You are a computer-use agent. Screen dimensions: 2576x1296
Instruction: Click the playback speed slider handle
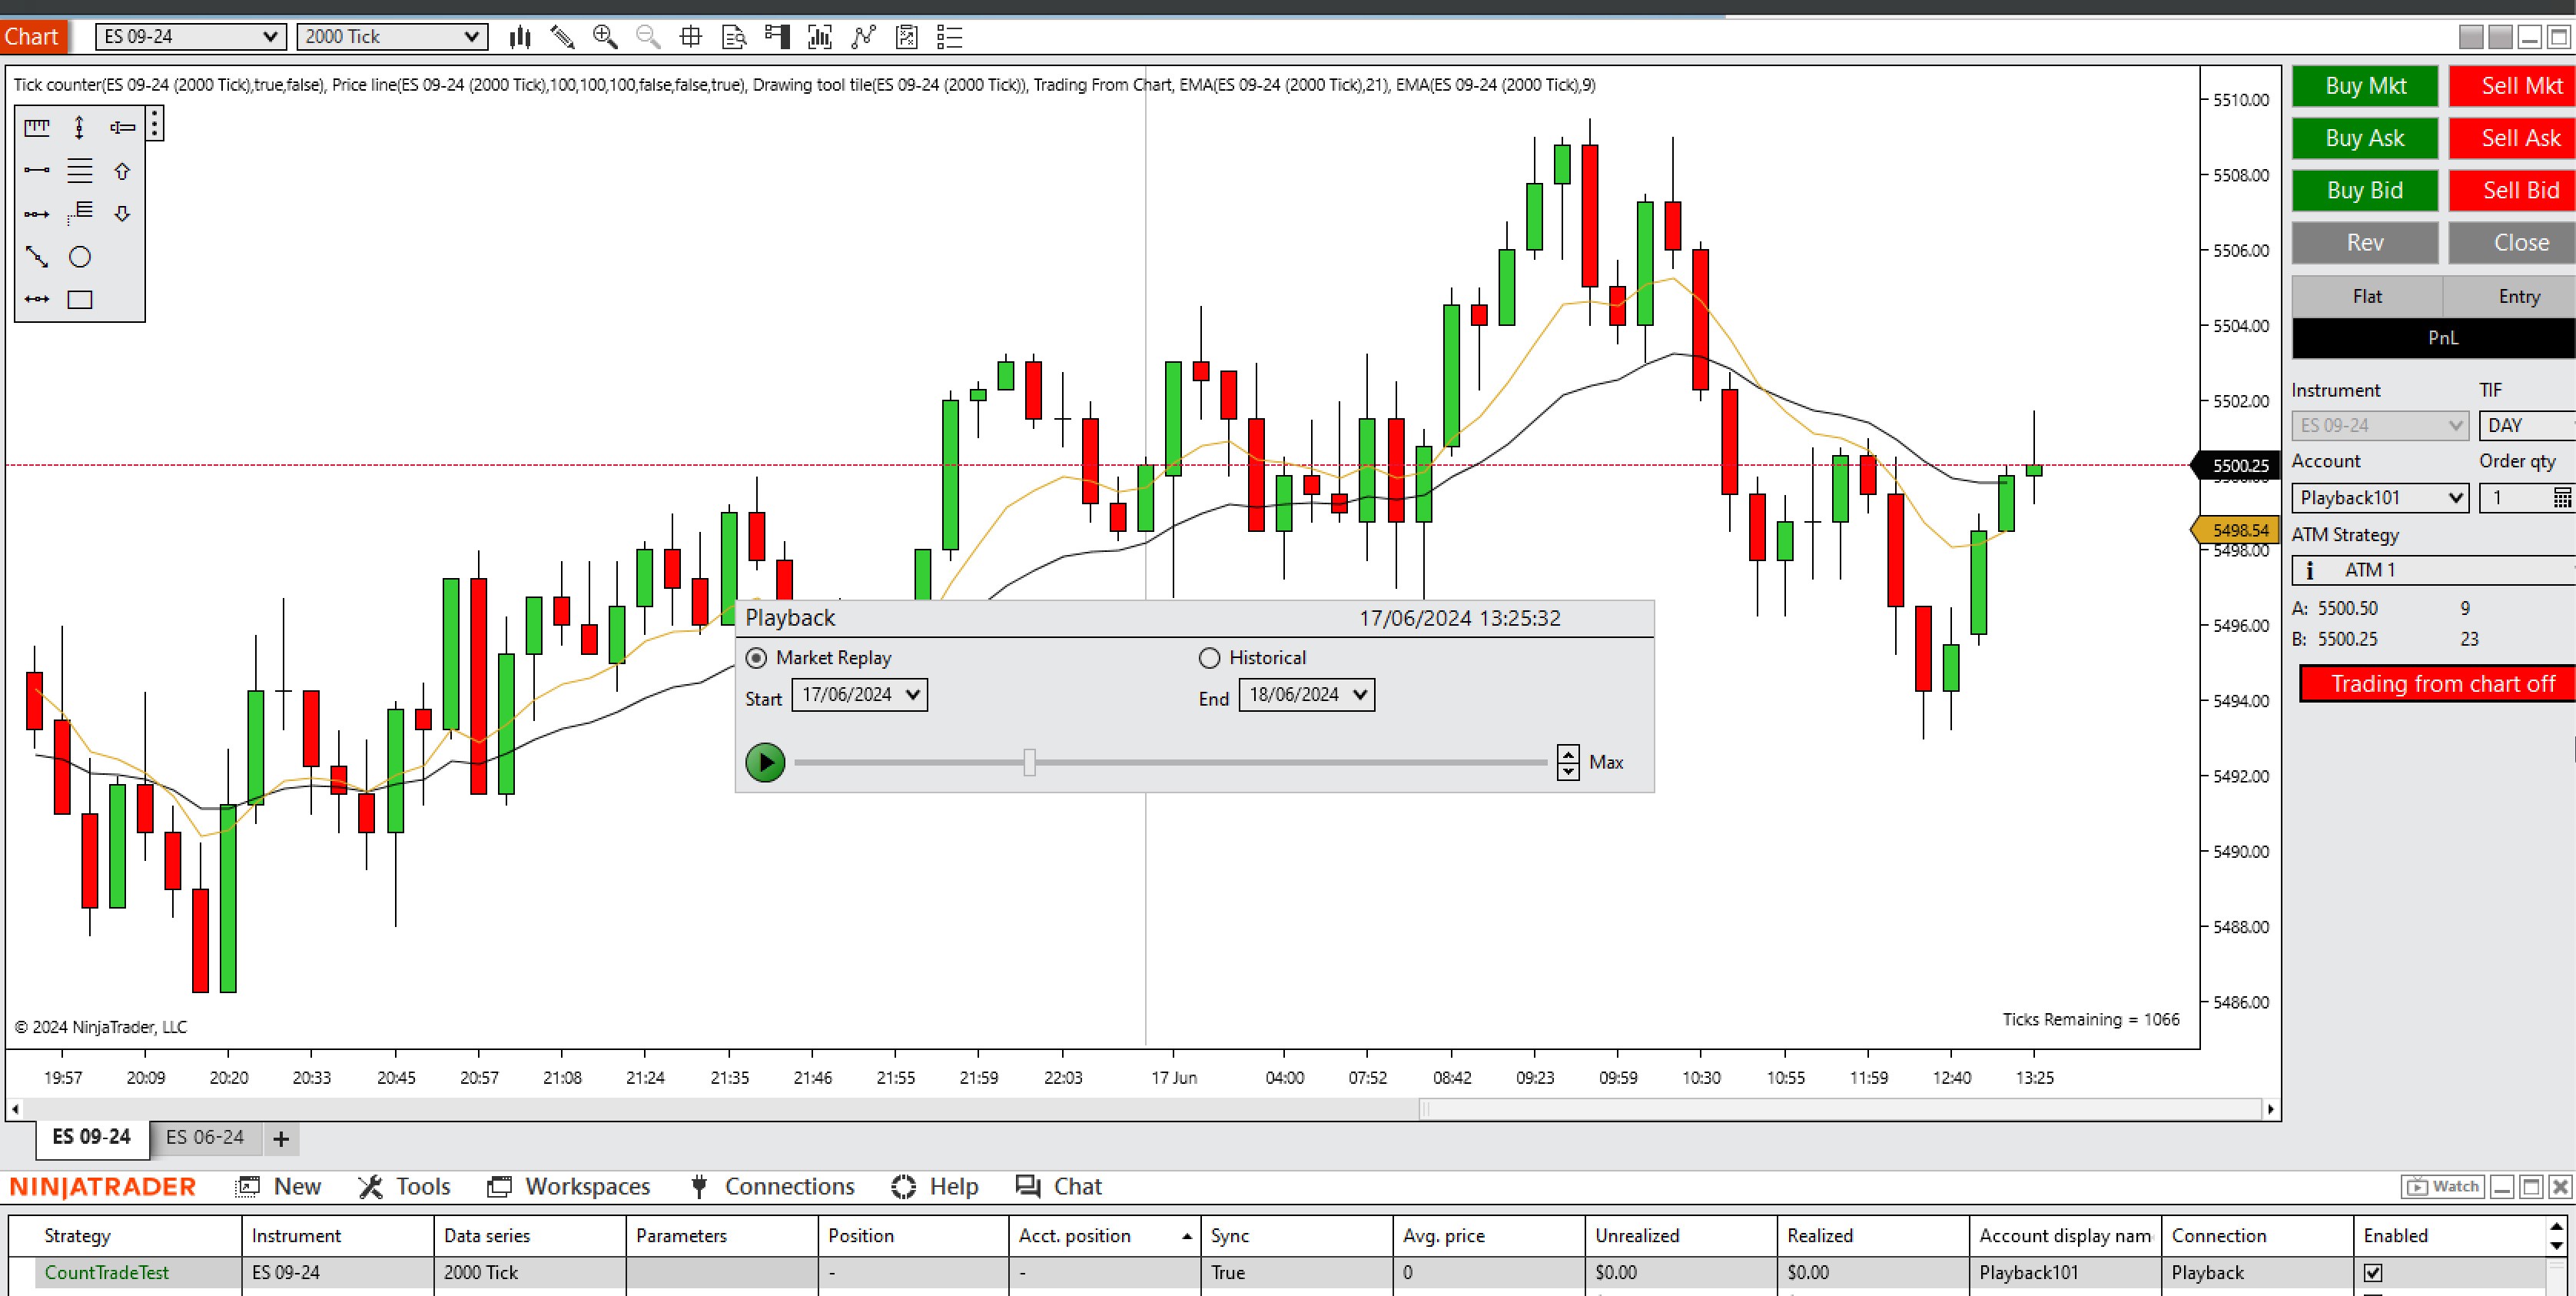click(1029, 763)
